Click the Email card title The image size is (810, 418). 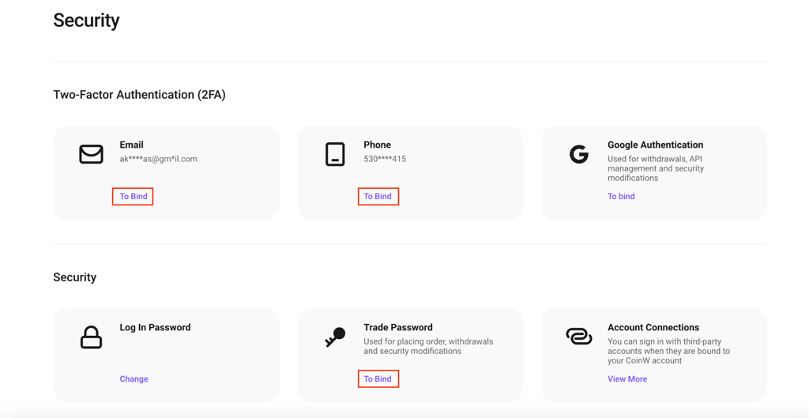coord(132,145)
